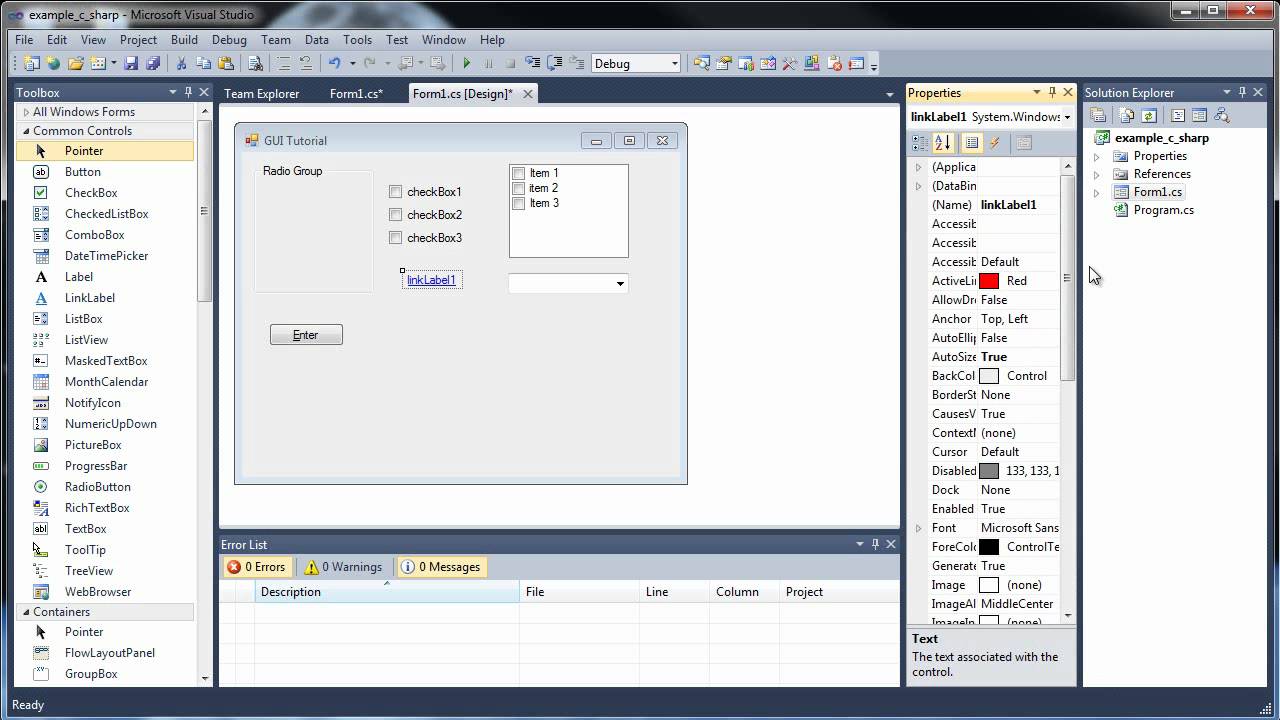Viewport: 1280px width, 720px height.
Task: Click the gray DisabledLinkColor swatch
Action: 989,471
